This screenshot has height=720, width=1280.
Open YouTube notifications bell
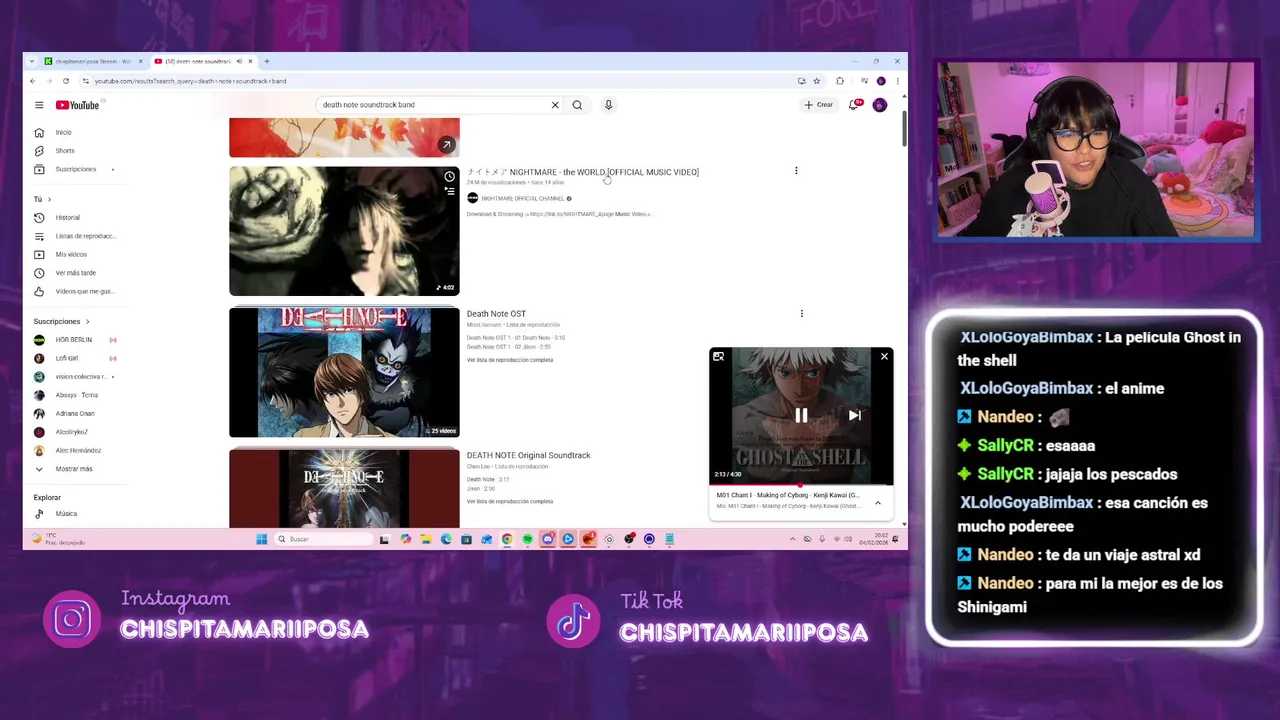click(x=854, y=105)
